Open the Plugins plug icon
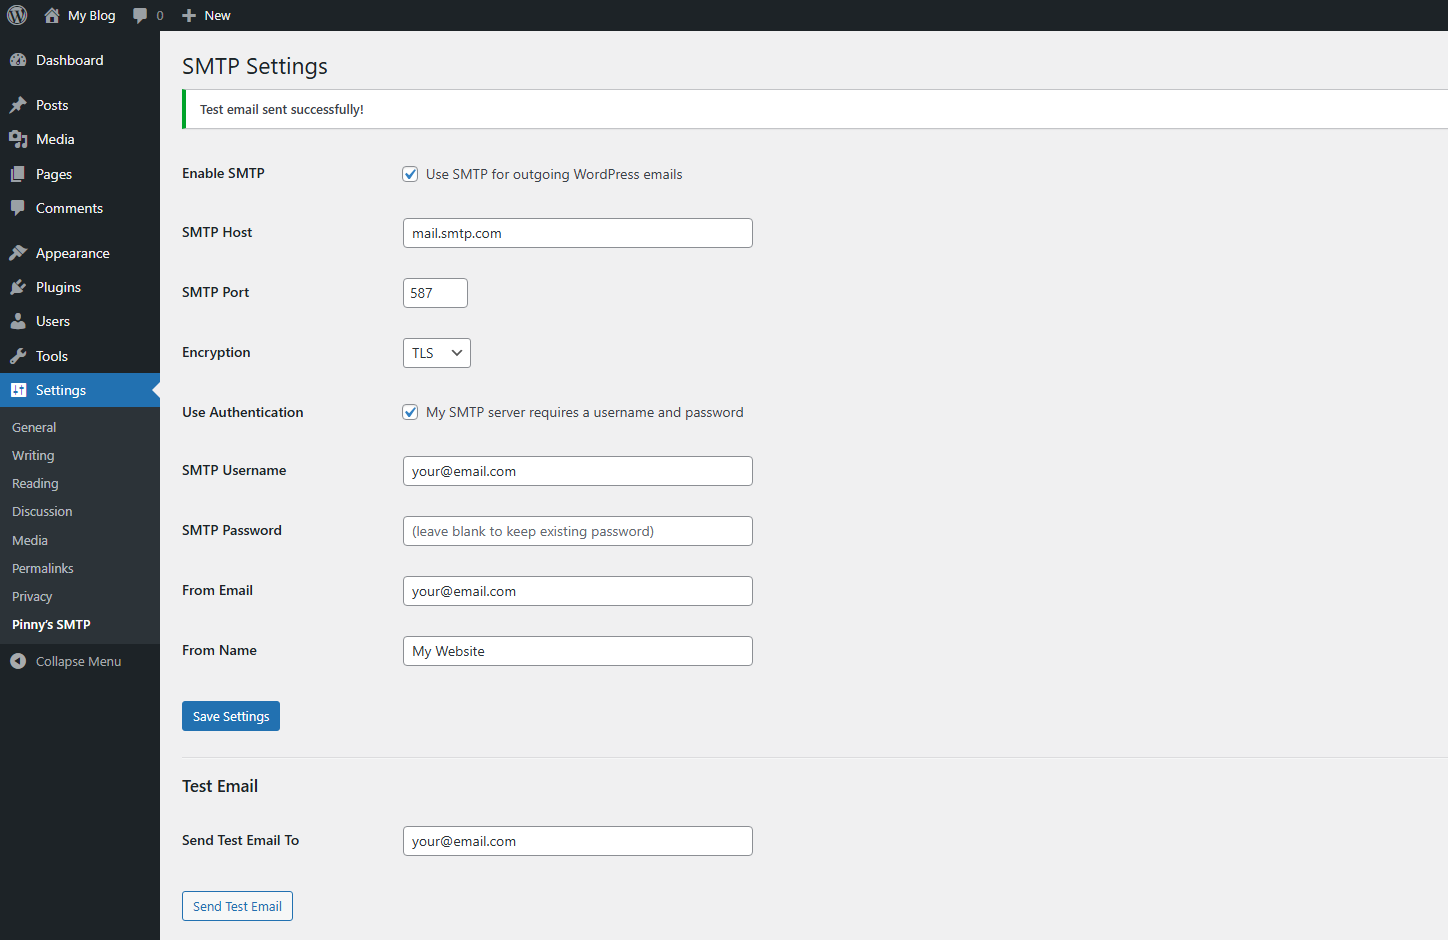Viewport: 1448px width, 940px height. [x=18, y=287]
